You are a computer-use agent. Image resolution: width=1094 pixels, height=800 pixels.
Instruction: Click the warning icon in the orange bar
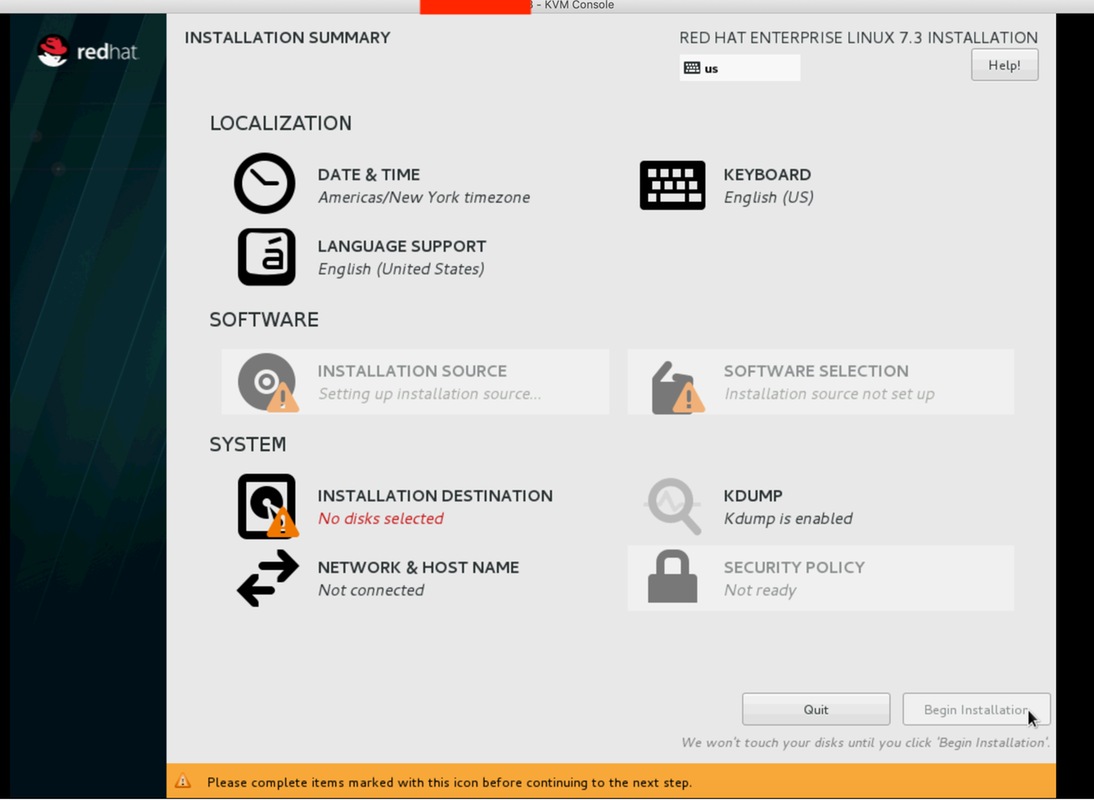point(183,781)
